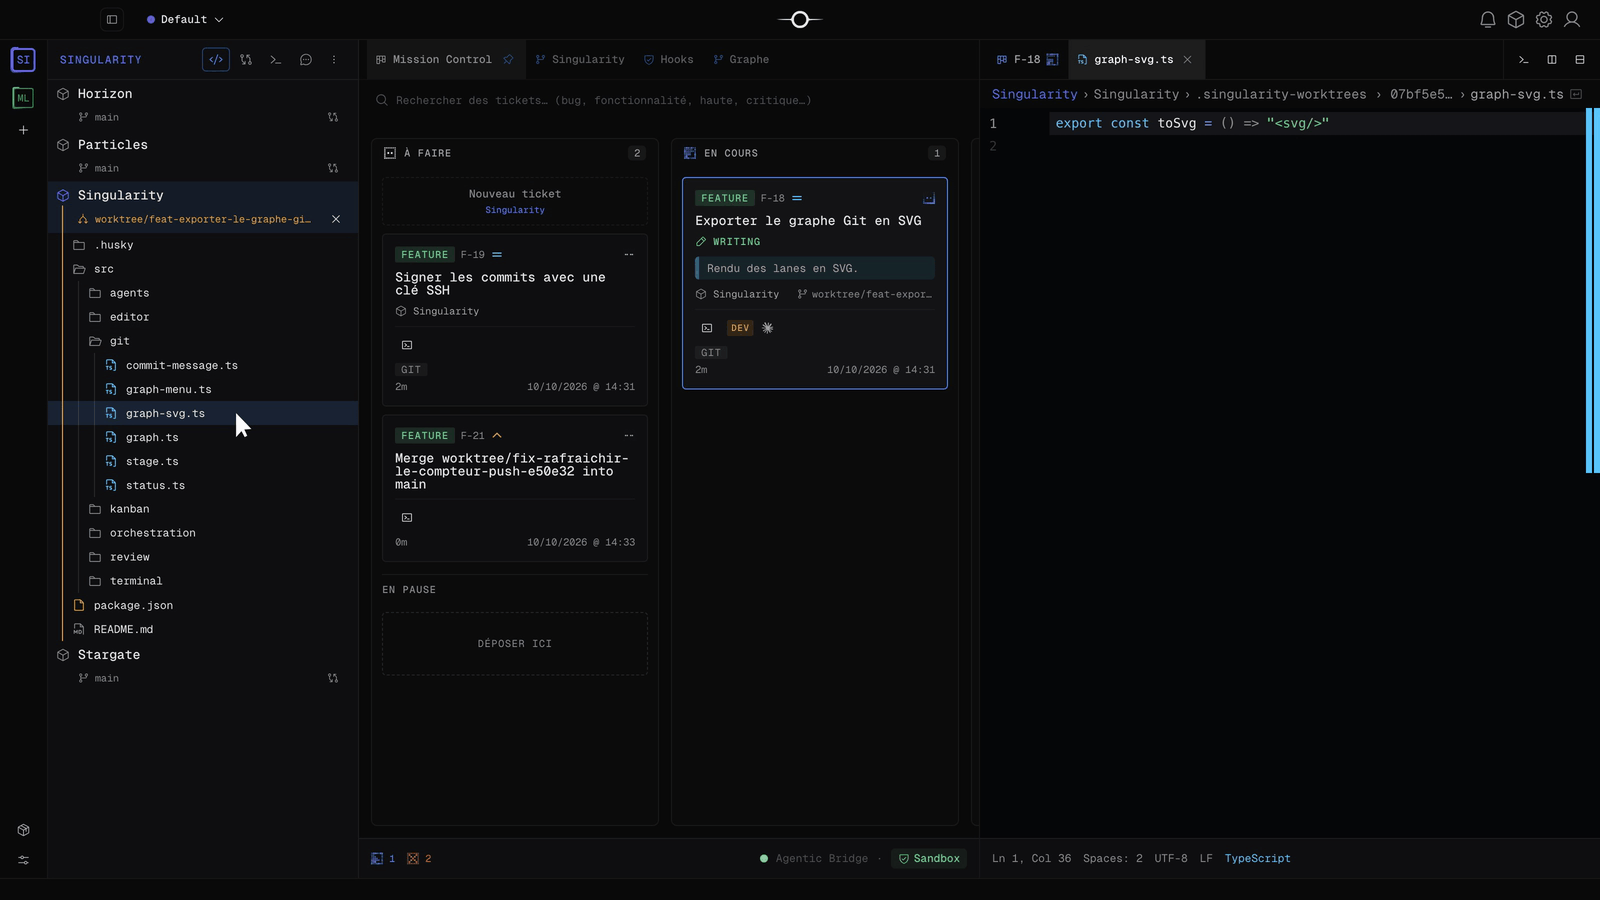Expand the review folder
Viewport: 1600px width, 900px height.
[x=203, y=557]
